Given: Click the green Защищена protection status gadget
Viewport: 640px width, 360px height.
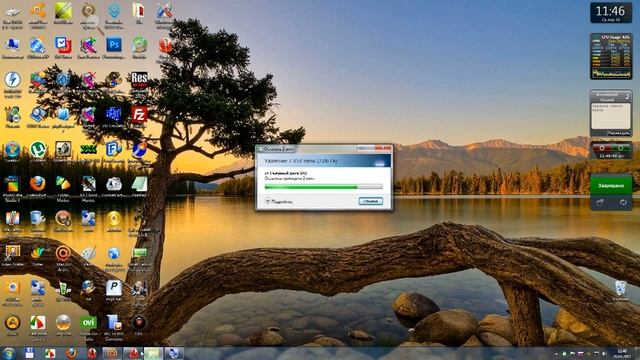Looking at the screenshot, I should point(611,185).
